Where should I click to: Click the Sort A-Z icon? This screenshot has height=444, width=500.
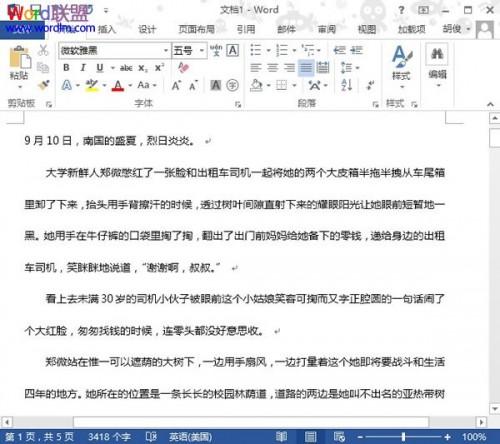click(x=347, y=85)
